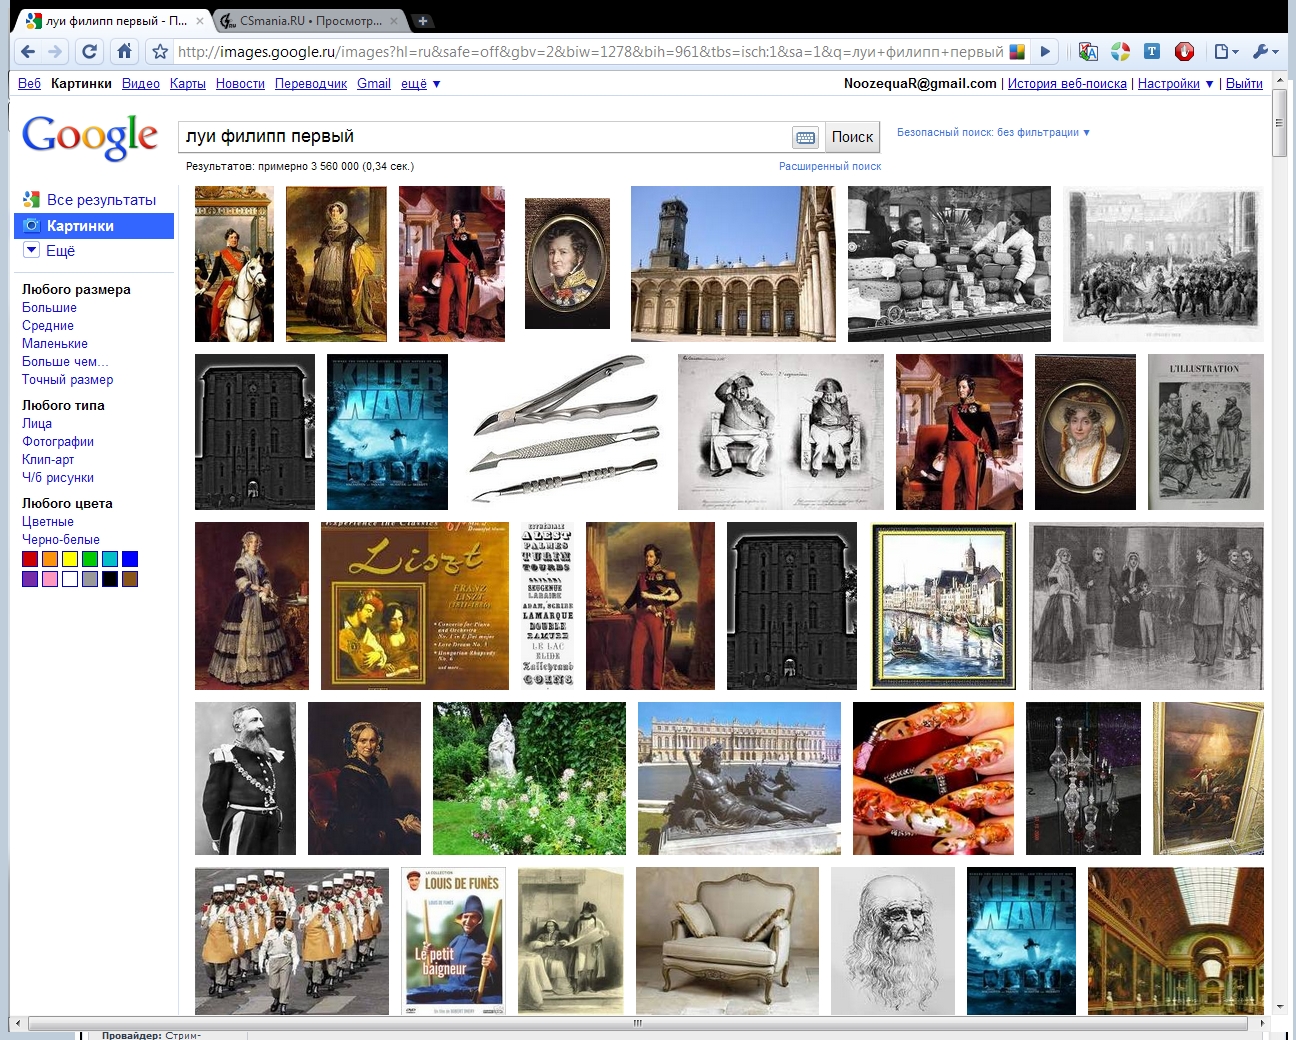The width and height of the screenshot is (1296, 1040).
Task: Open Новости in the top navigation
Action: click(240, 84)
